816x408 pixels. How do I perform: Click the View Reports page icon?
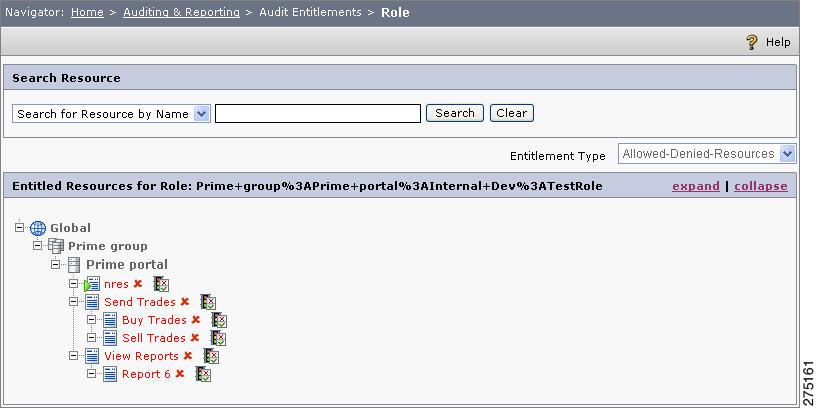point(92,356)
